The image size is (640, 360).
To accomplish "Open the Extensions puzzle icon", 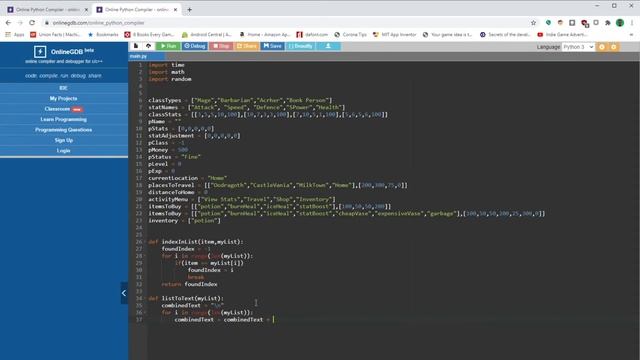I will tap(608, 23).
